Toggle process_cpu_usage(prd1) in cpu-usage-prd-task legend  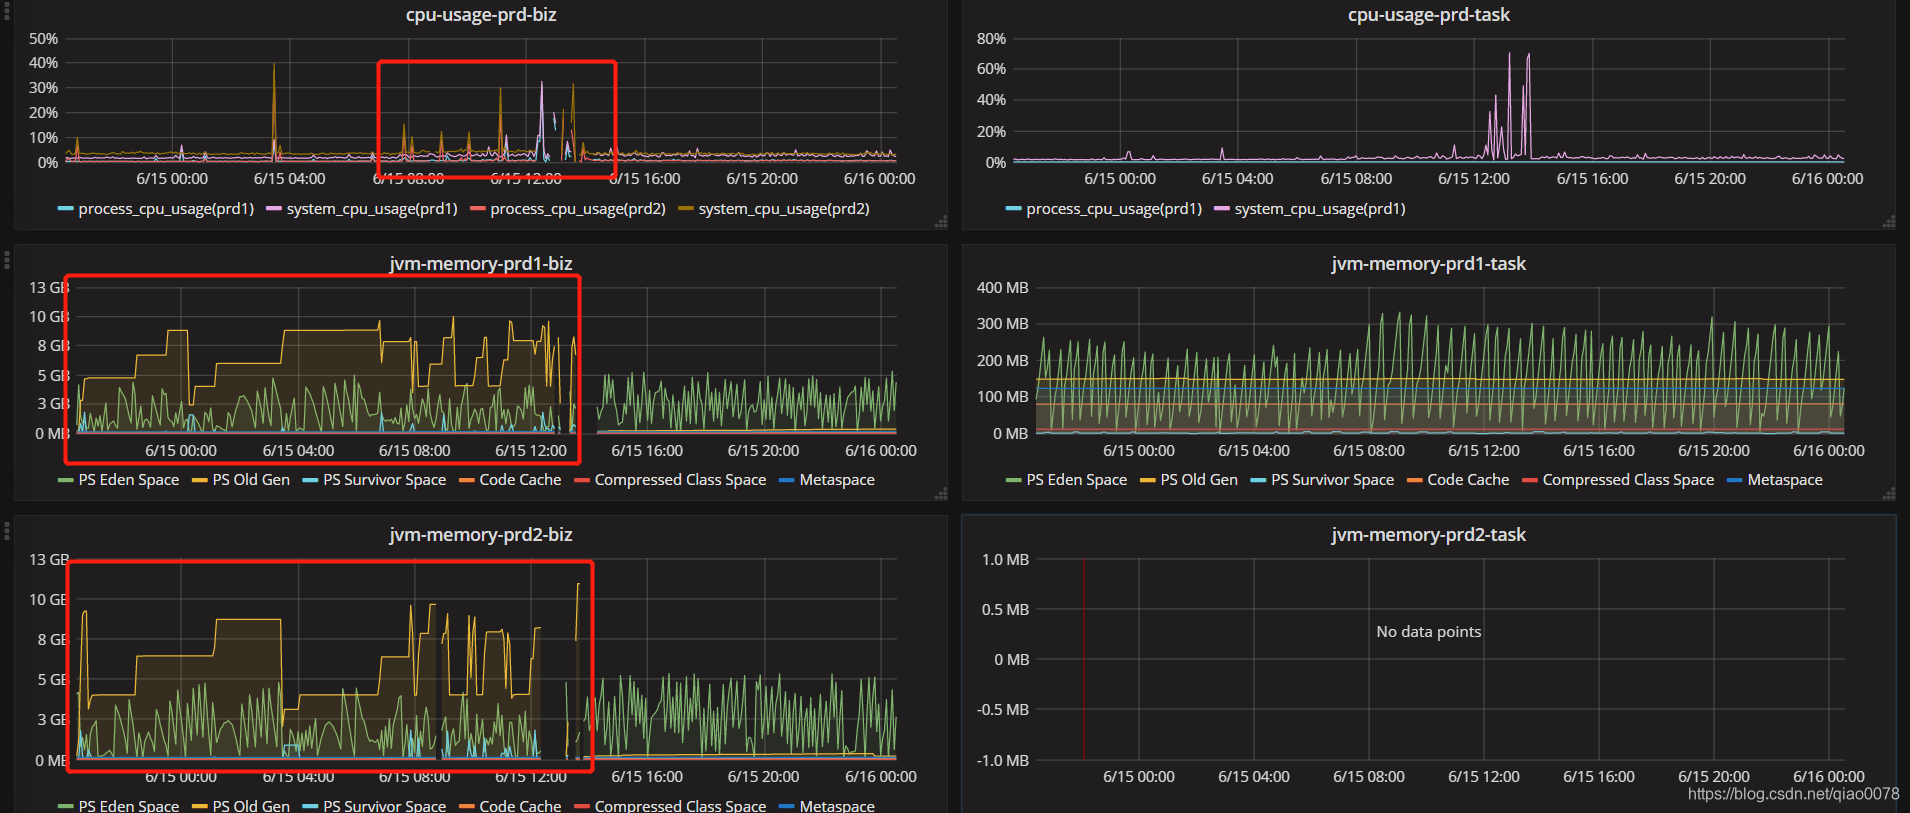pyautogui.click(x=1114, y=209)
